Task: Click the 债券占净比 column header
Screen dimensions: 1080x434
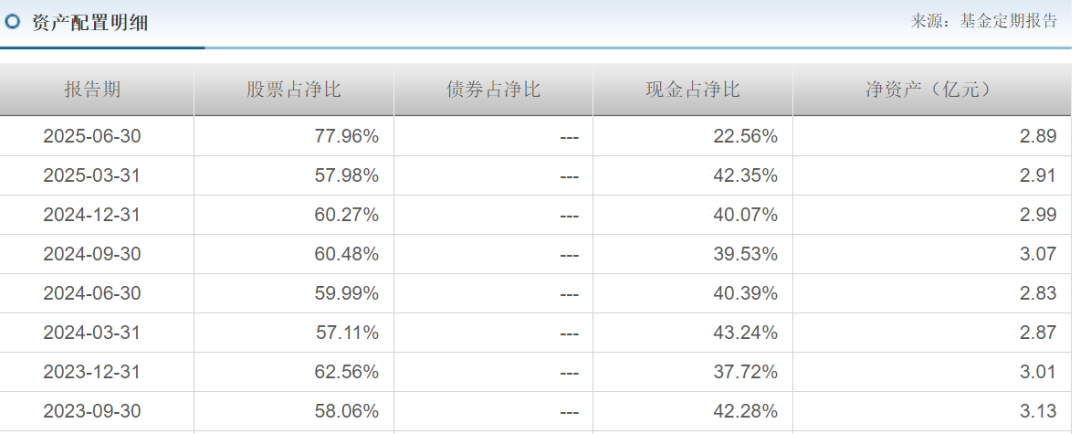Action: pos(493,90)
